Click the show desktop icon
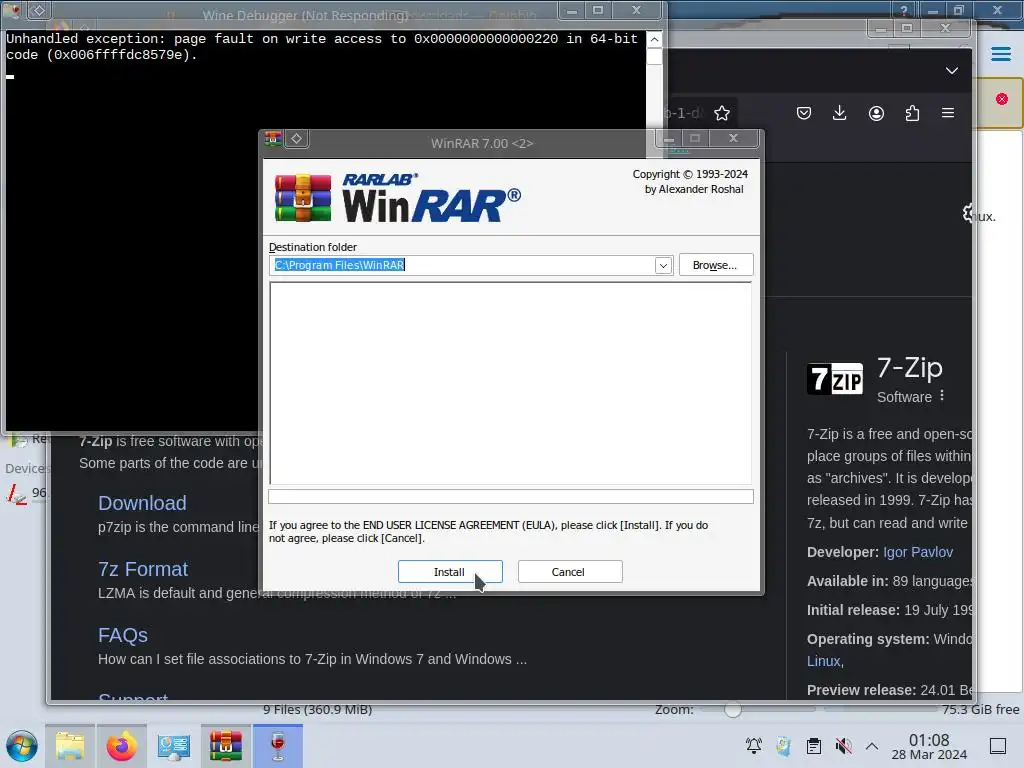The image size is (1024, 768). point(998,746)
